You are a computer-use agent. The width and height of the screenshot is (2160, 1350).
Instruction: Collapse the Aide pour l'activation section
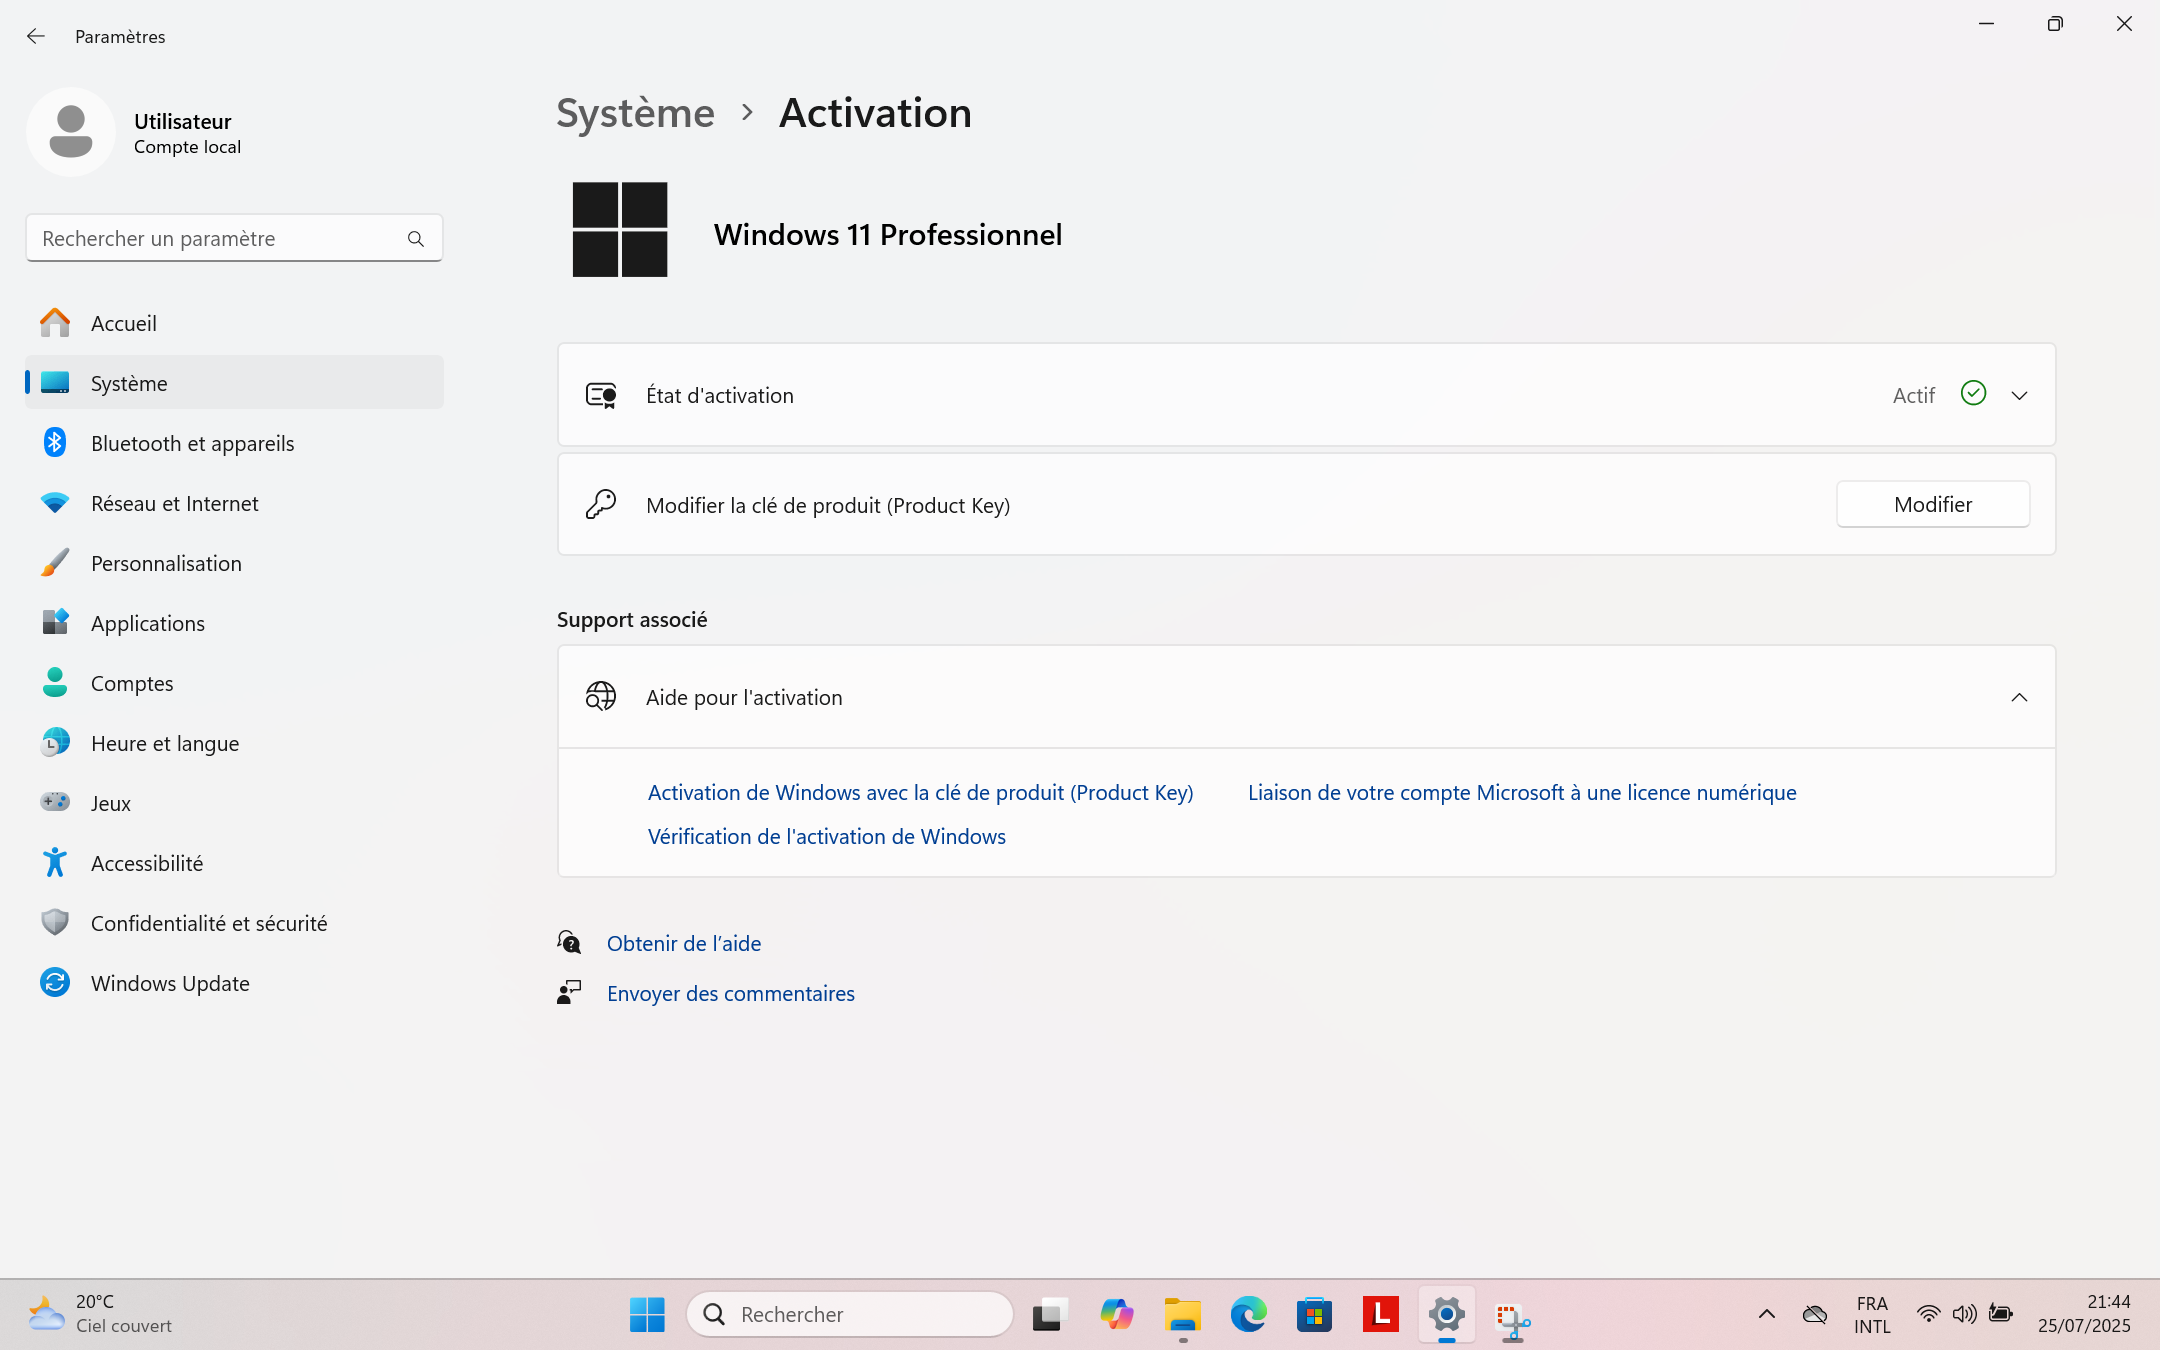tap(2019, 697)
